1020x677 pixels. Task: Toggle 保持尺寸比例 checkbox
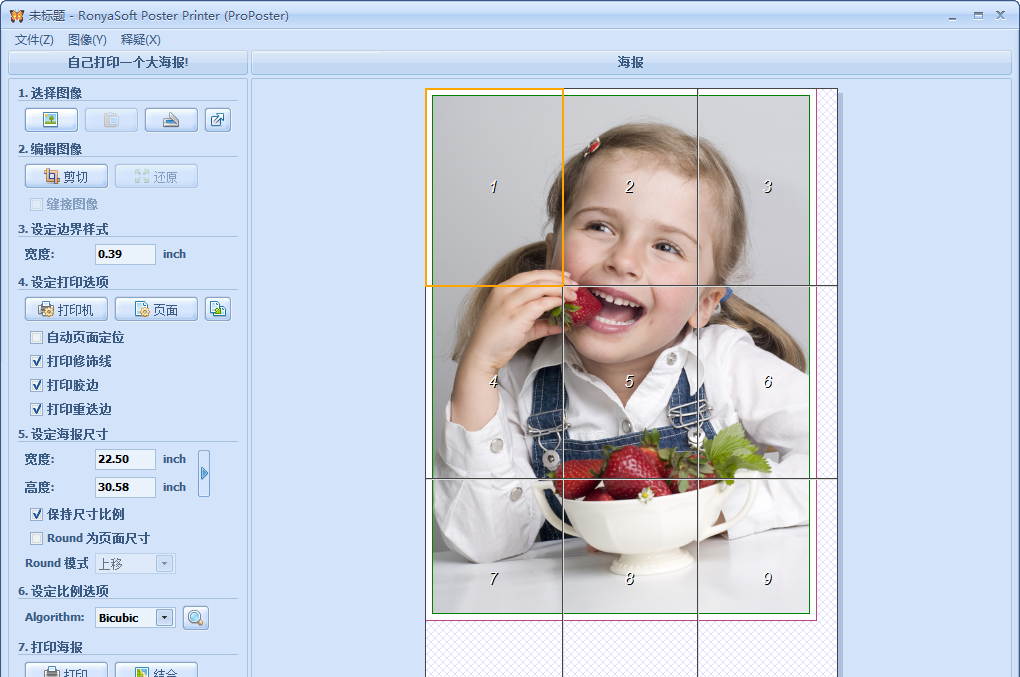coord(37,515)
